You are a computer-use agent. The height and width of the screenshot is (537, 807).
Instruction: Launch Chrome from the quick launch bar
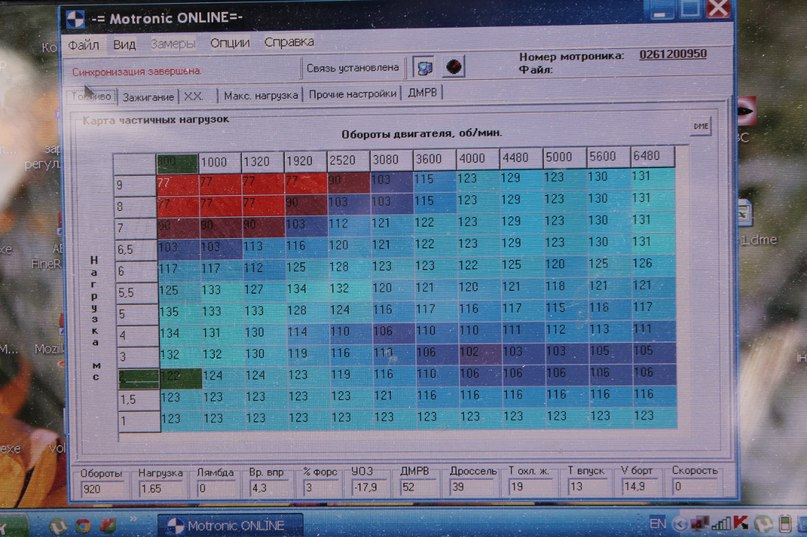point(82,526)
